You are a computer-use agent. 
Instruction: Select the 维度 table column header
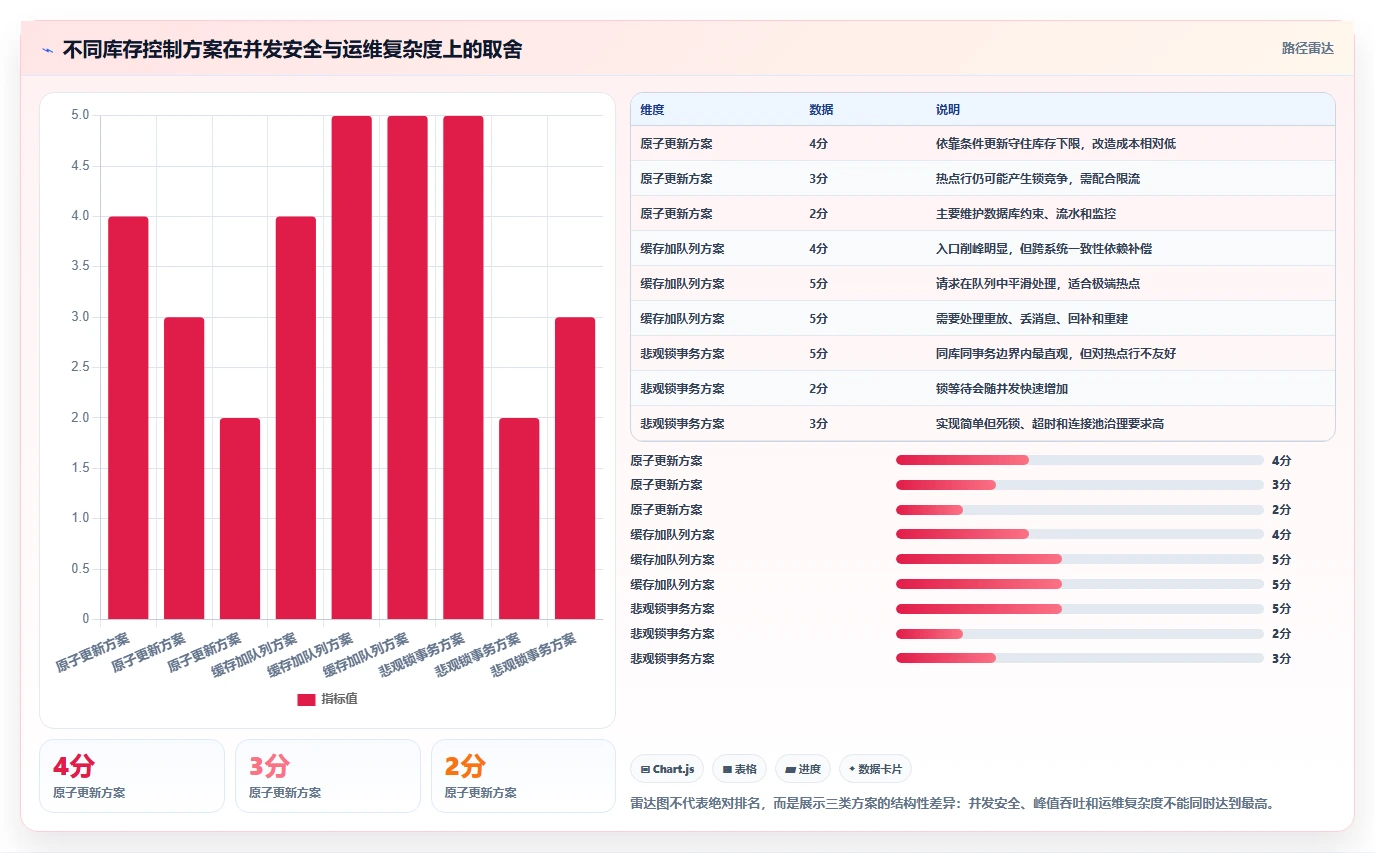click(653, 109)
